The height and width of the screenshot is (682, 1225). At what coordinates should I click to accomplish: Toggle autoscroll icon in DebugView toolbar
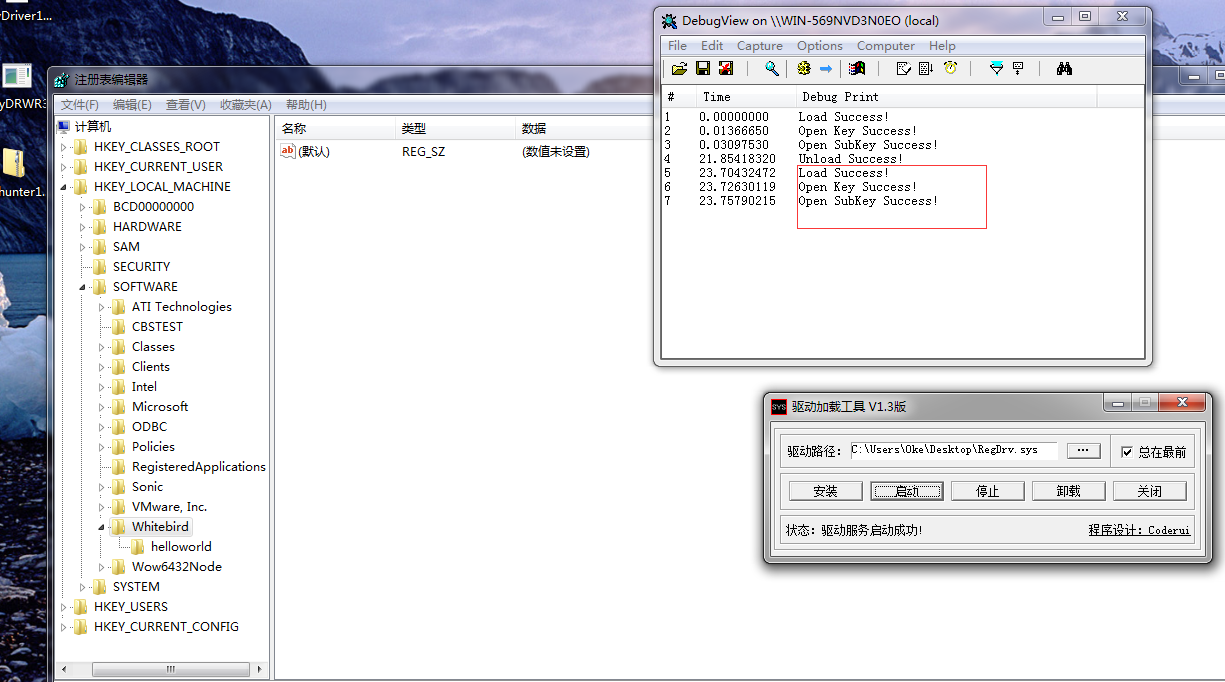point(926,68)
